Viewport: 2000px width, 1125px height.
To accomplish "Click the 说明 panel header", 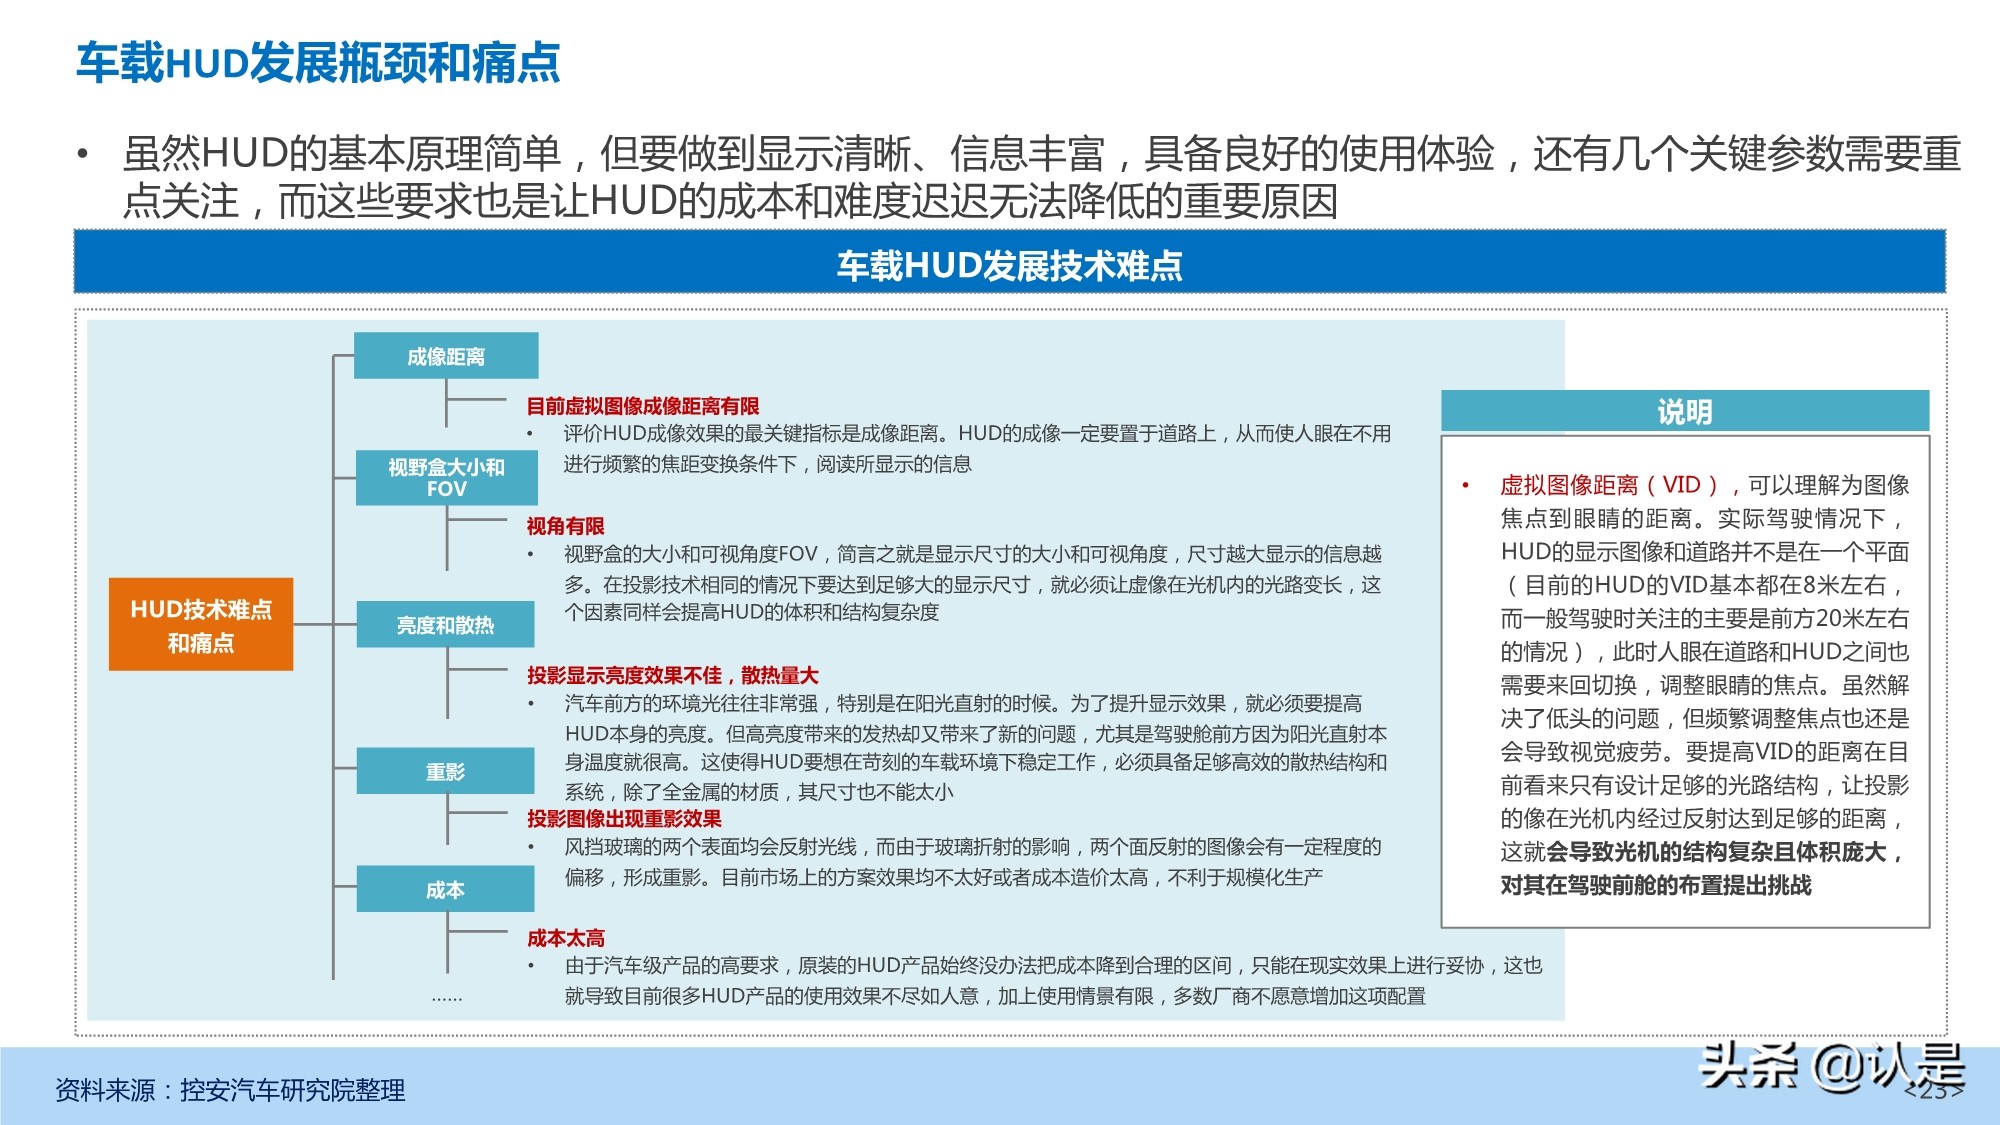I will pyautogui.click(x=1685, y=411).
